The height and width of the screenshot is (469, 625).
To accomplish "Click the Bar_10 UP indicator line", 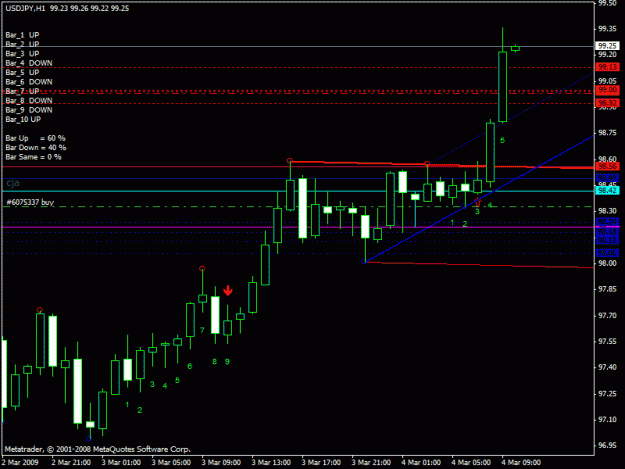I will (x=23, y=119).
